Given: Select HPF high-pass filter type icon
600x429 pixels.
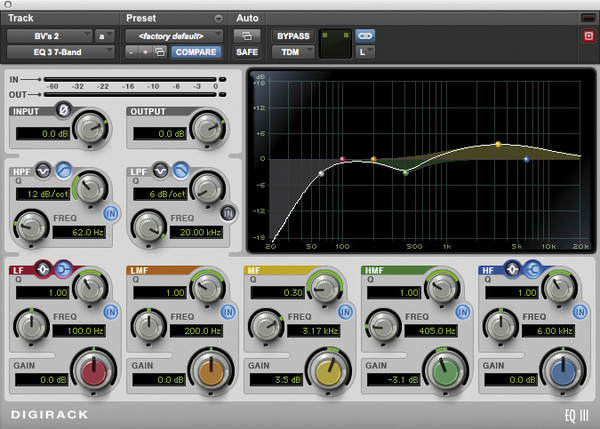Looking at the screenshot, I should [64, 171].
